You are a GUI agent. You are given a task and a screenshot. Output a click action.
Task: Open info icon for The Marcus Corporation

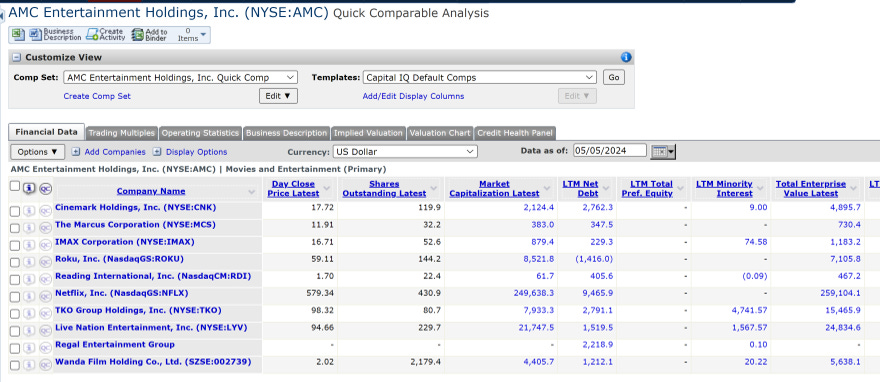[29, 228]
